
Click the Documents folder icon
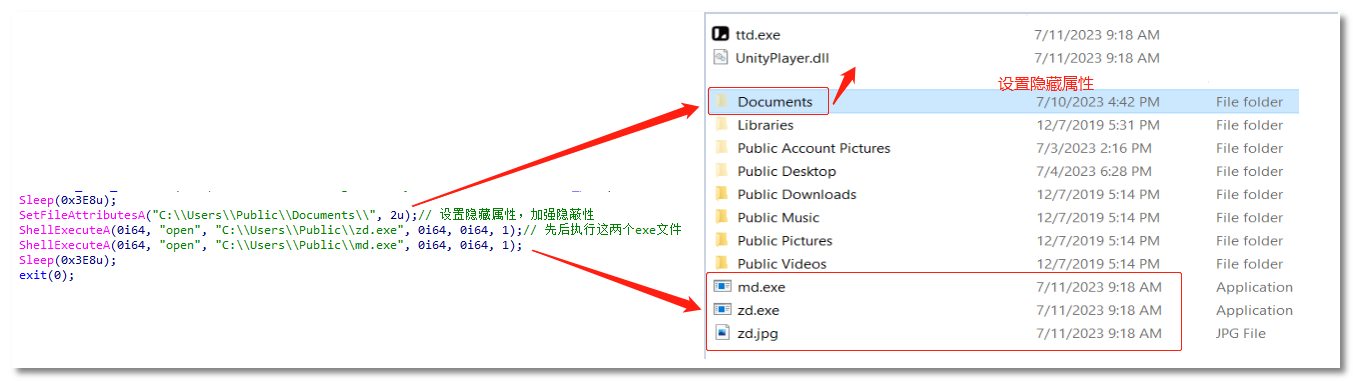pos(722,101)
